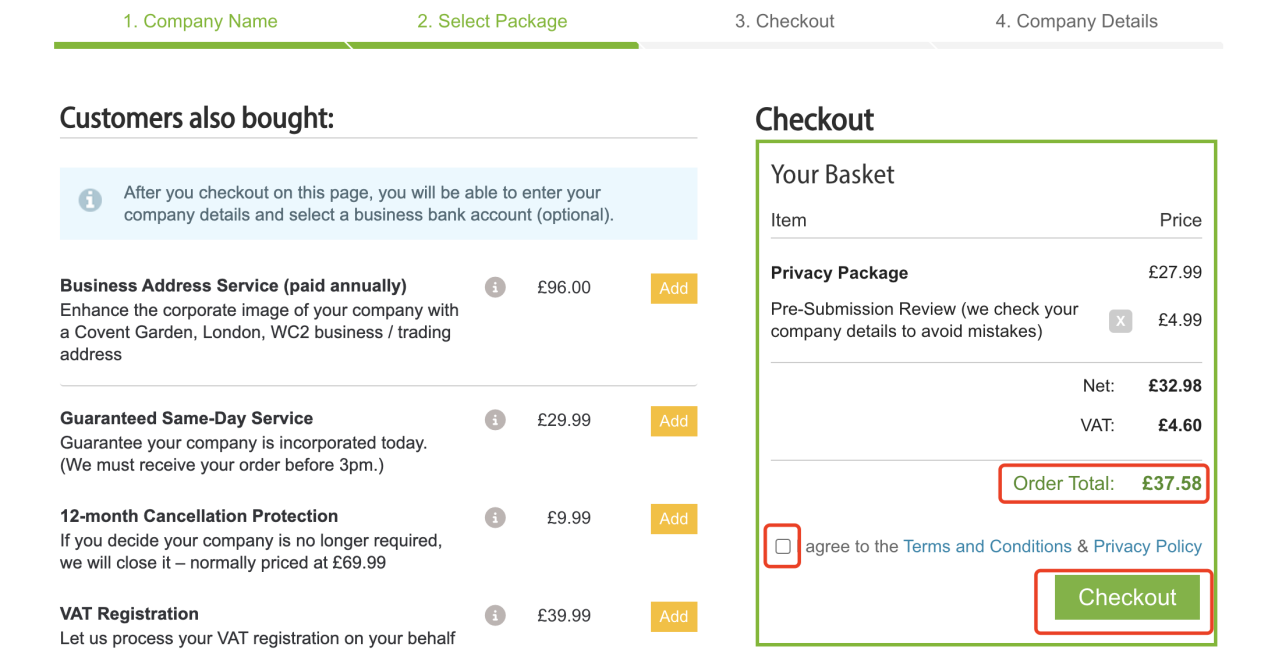Go to step 4 Company Details
This screenshot has height=672, width=1271.
point(1077,22)
